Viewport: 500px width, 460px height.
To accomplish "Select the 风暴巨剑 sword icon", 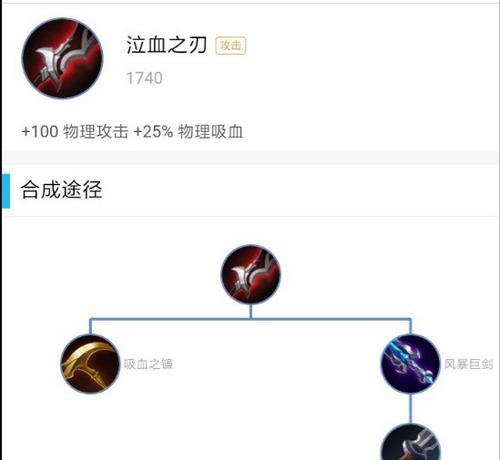I will pyautogui.click(x=411, y=364).
